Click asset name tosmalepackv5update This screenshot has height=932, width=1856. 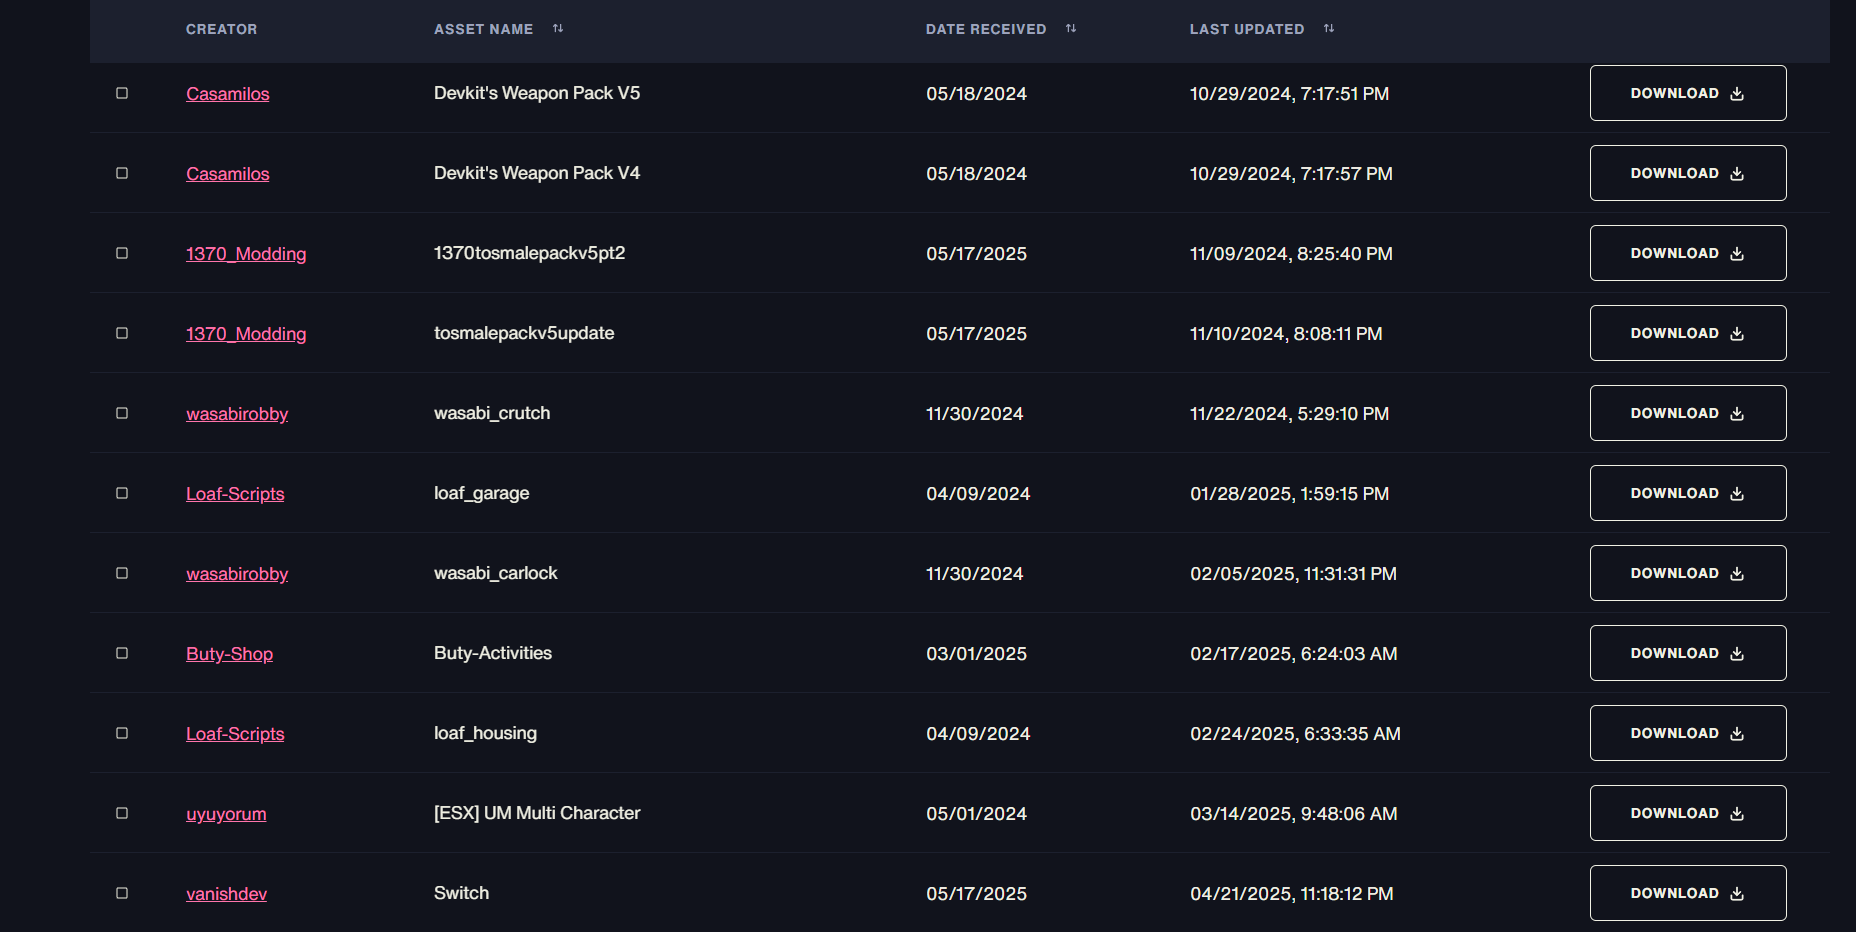pos(524,333)
